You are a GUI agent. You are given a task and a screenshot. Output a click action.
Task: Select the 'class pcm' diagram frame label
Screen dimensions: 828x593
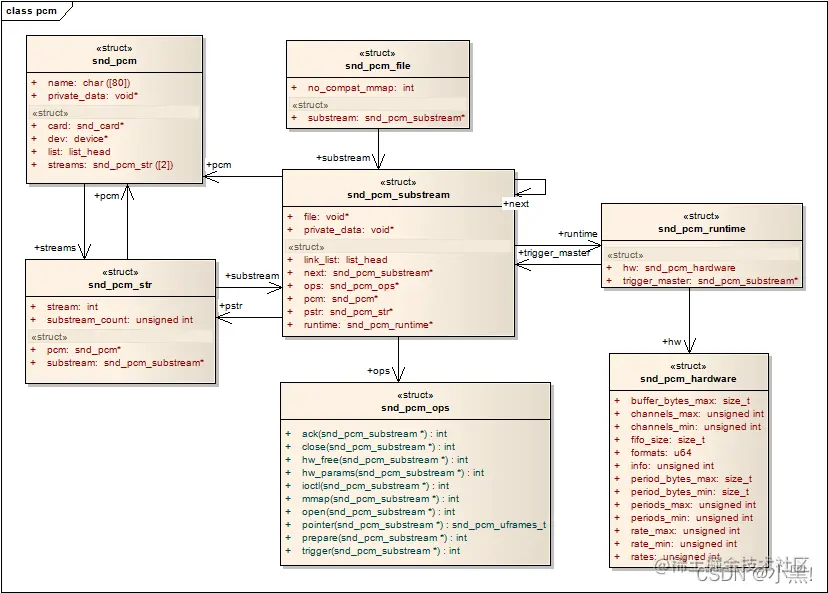[32, 11]
